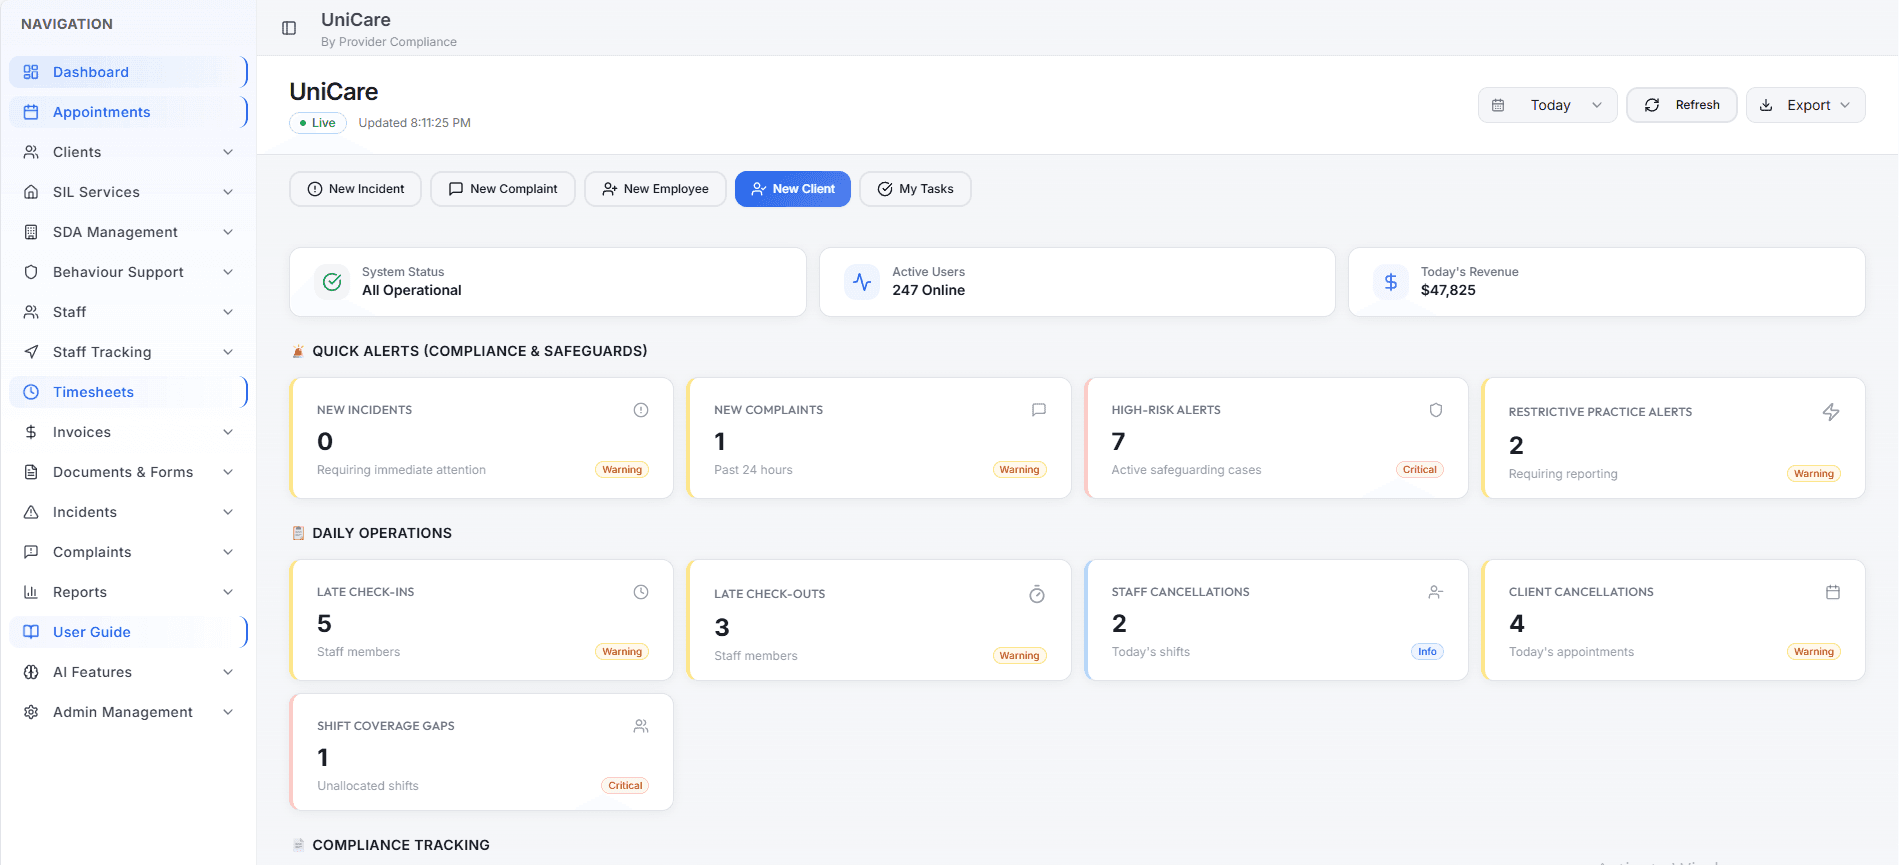Image resolution: width=1899 pixels, height=865 pixels.
Task: Click the Info badge on Staff Cancellations
Action: pyautogui.click(x=1427, y=652)
